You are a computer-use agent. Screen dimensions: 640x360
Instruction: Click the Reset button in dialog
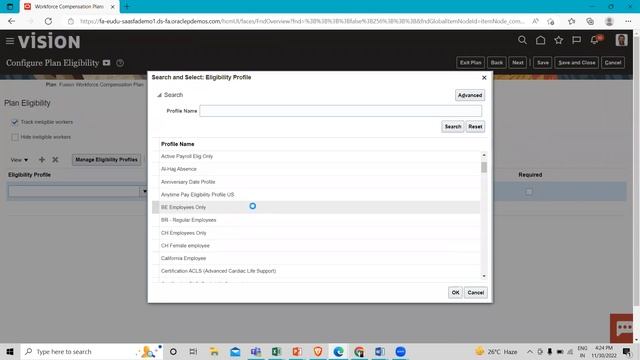click(x=475, y=127)
